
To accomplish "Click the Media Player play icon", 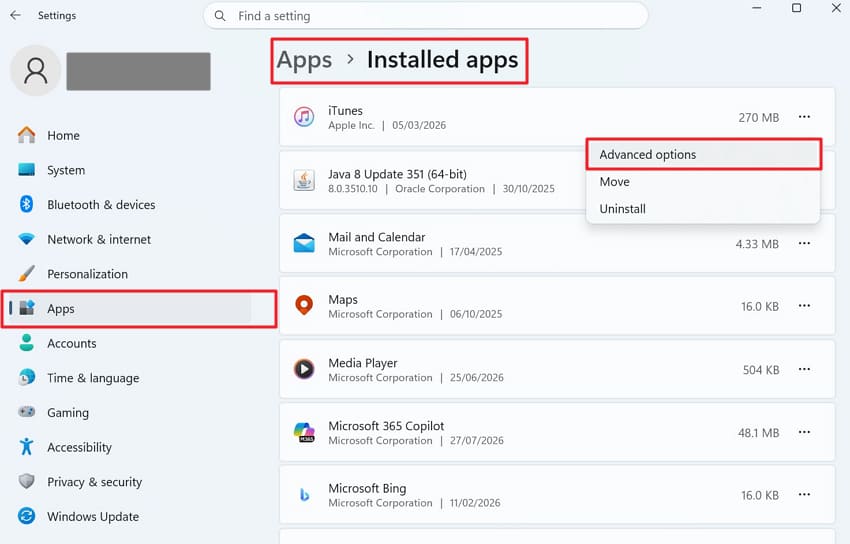I will pos(304,369).
